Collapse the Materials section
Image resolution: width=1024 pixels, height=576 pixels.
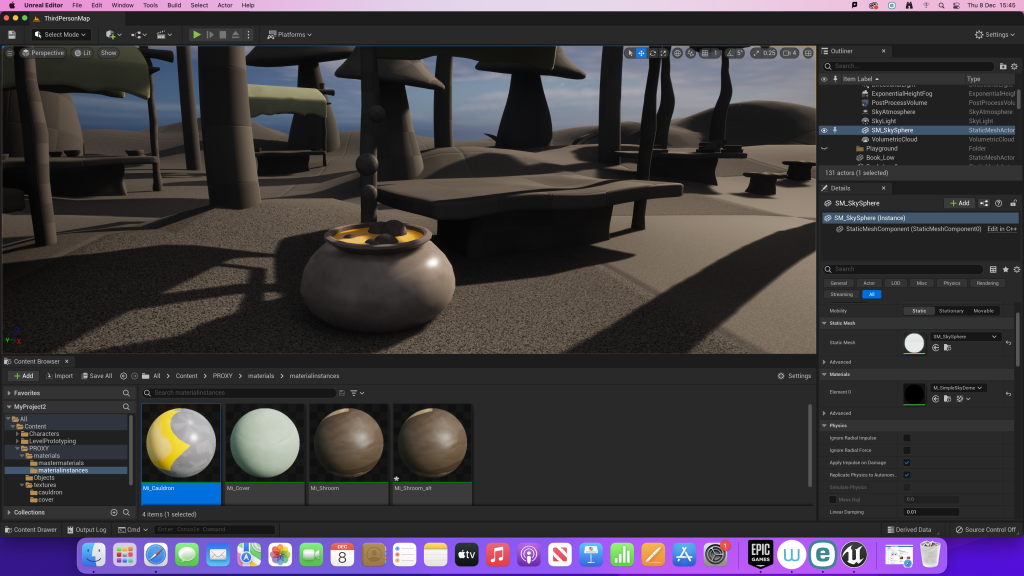(x=824, y=374)
